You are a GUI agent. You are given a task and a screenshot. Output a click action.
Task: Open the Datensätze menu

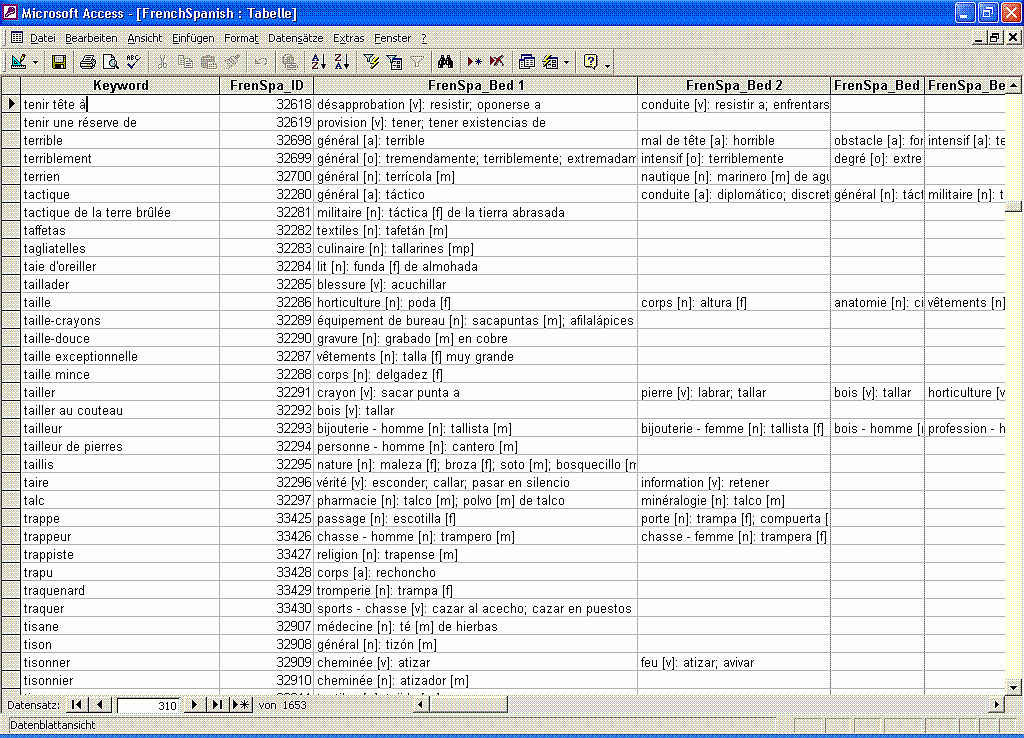coord(296,39)
